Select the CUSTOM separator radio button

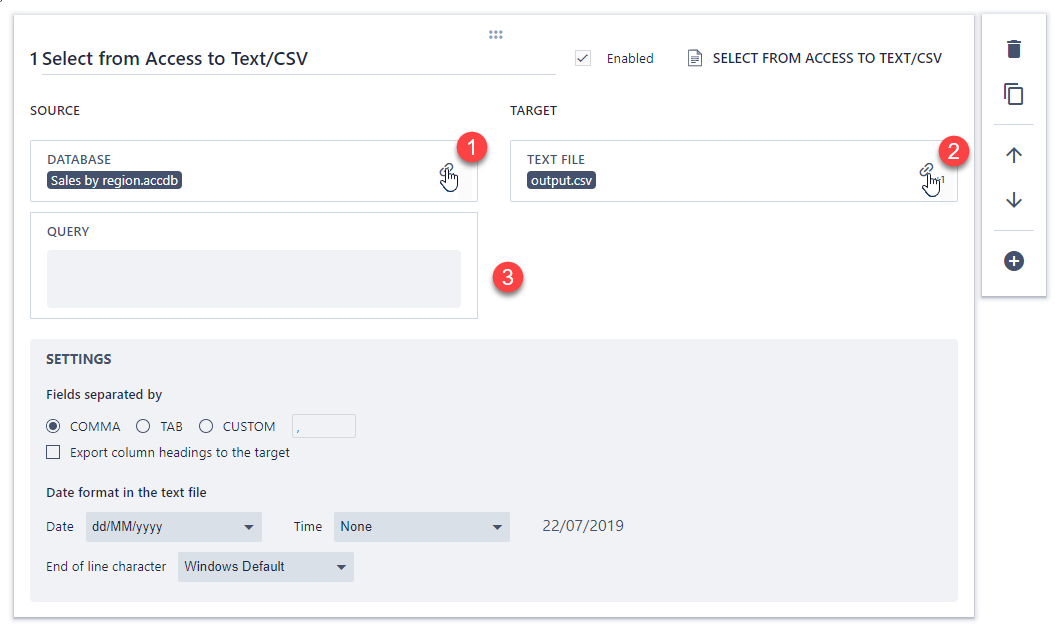tap(206, 426)
